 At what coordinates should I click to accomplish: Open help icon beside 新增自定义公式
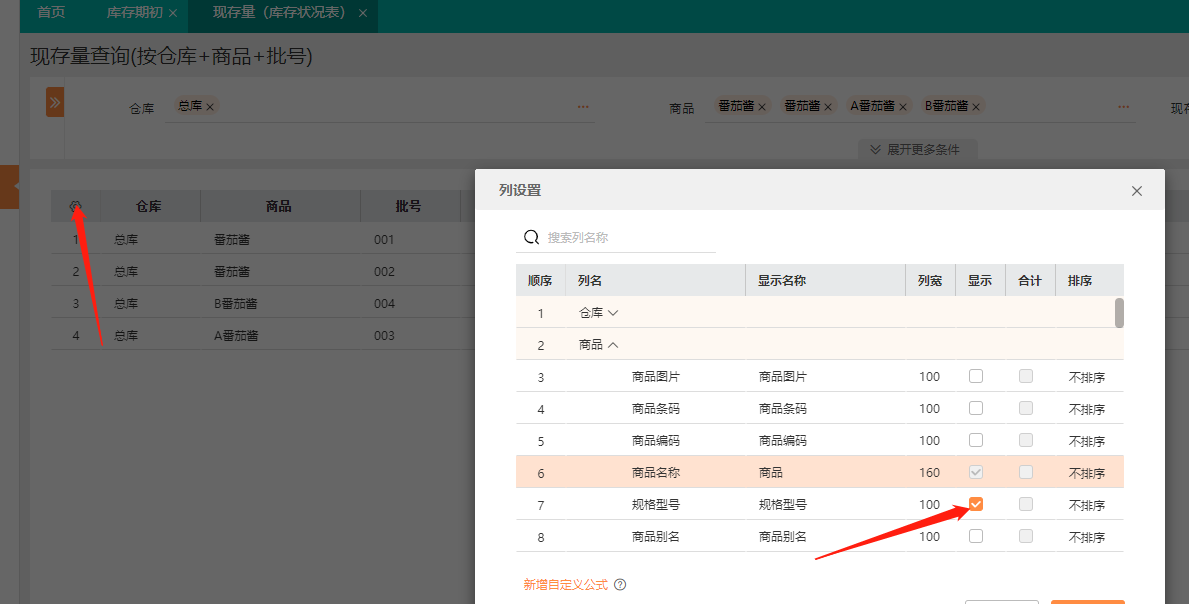point(620,584)
